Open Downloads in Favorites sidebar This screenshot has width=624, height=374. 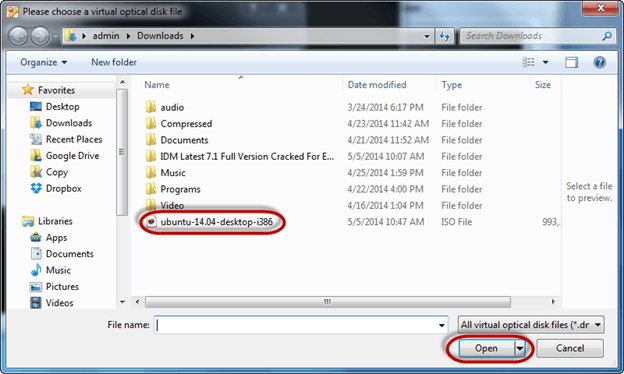[69, 123]
